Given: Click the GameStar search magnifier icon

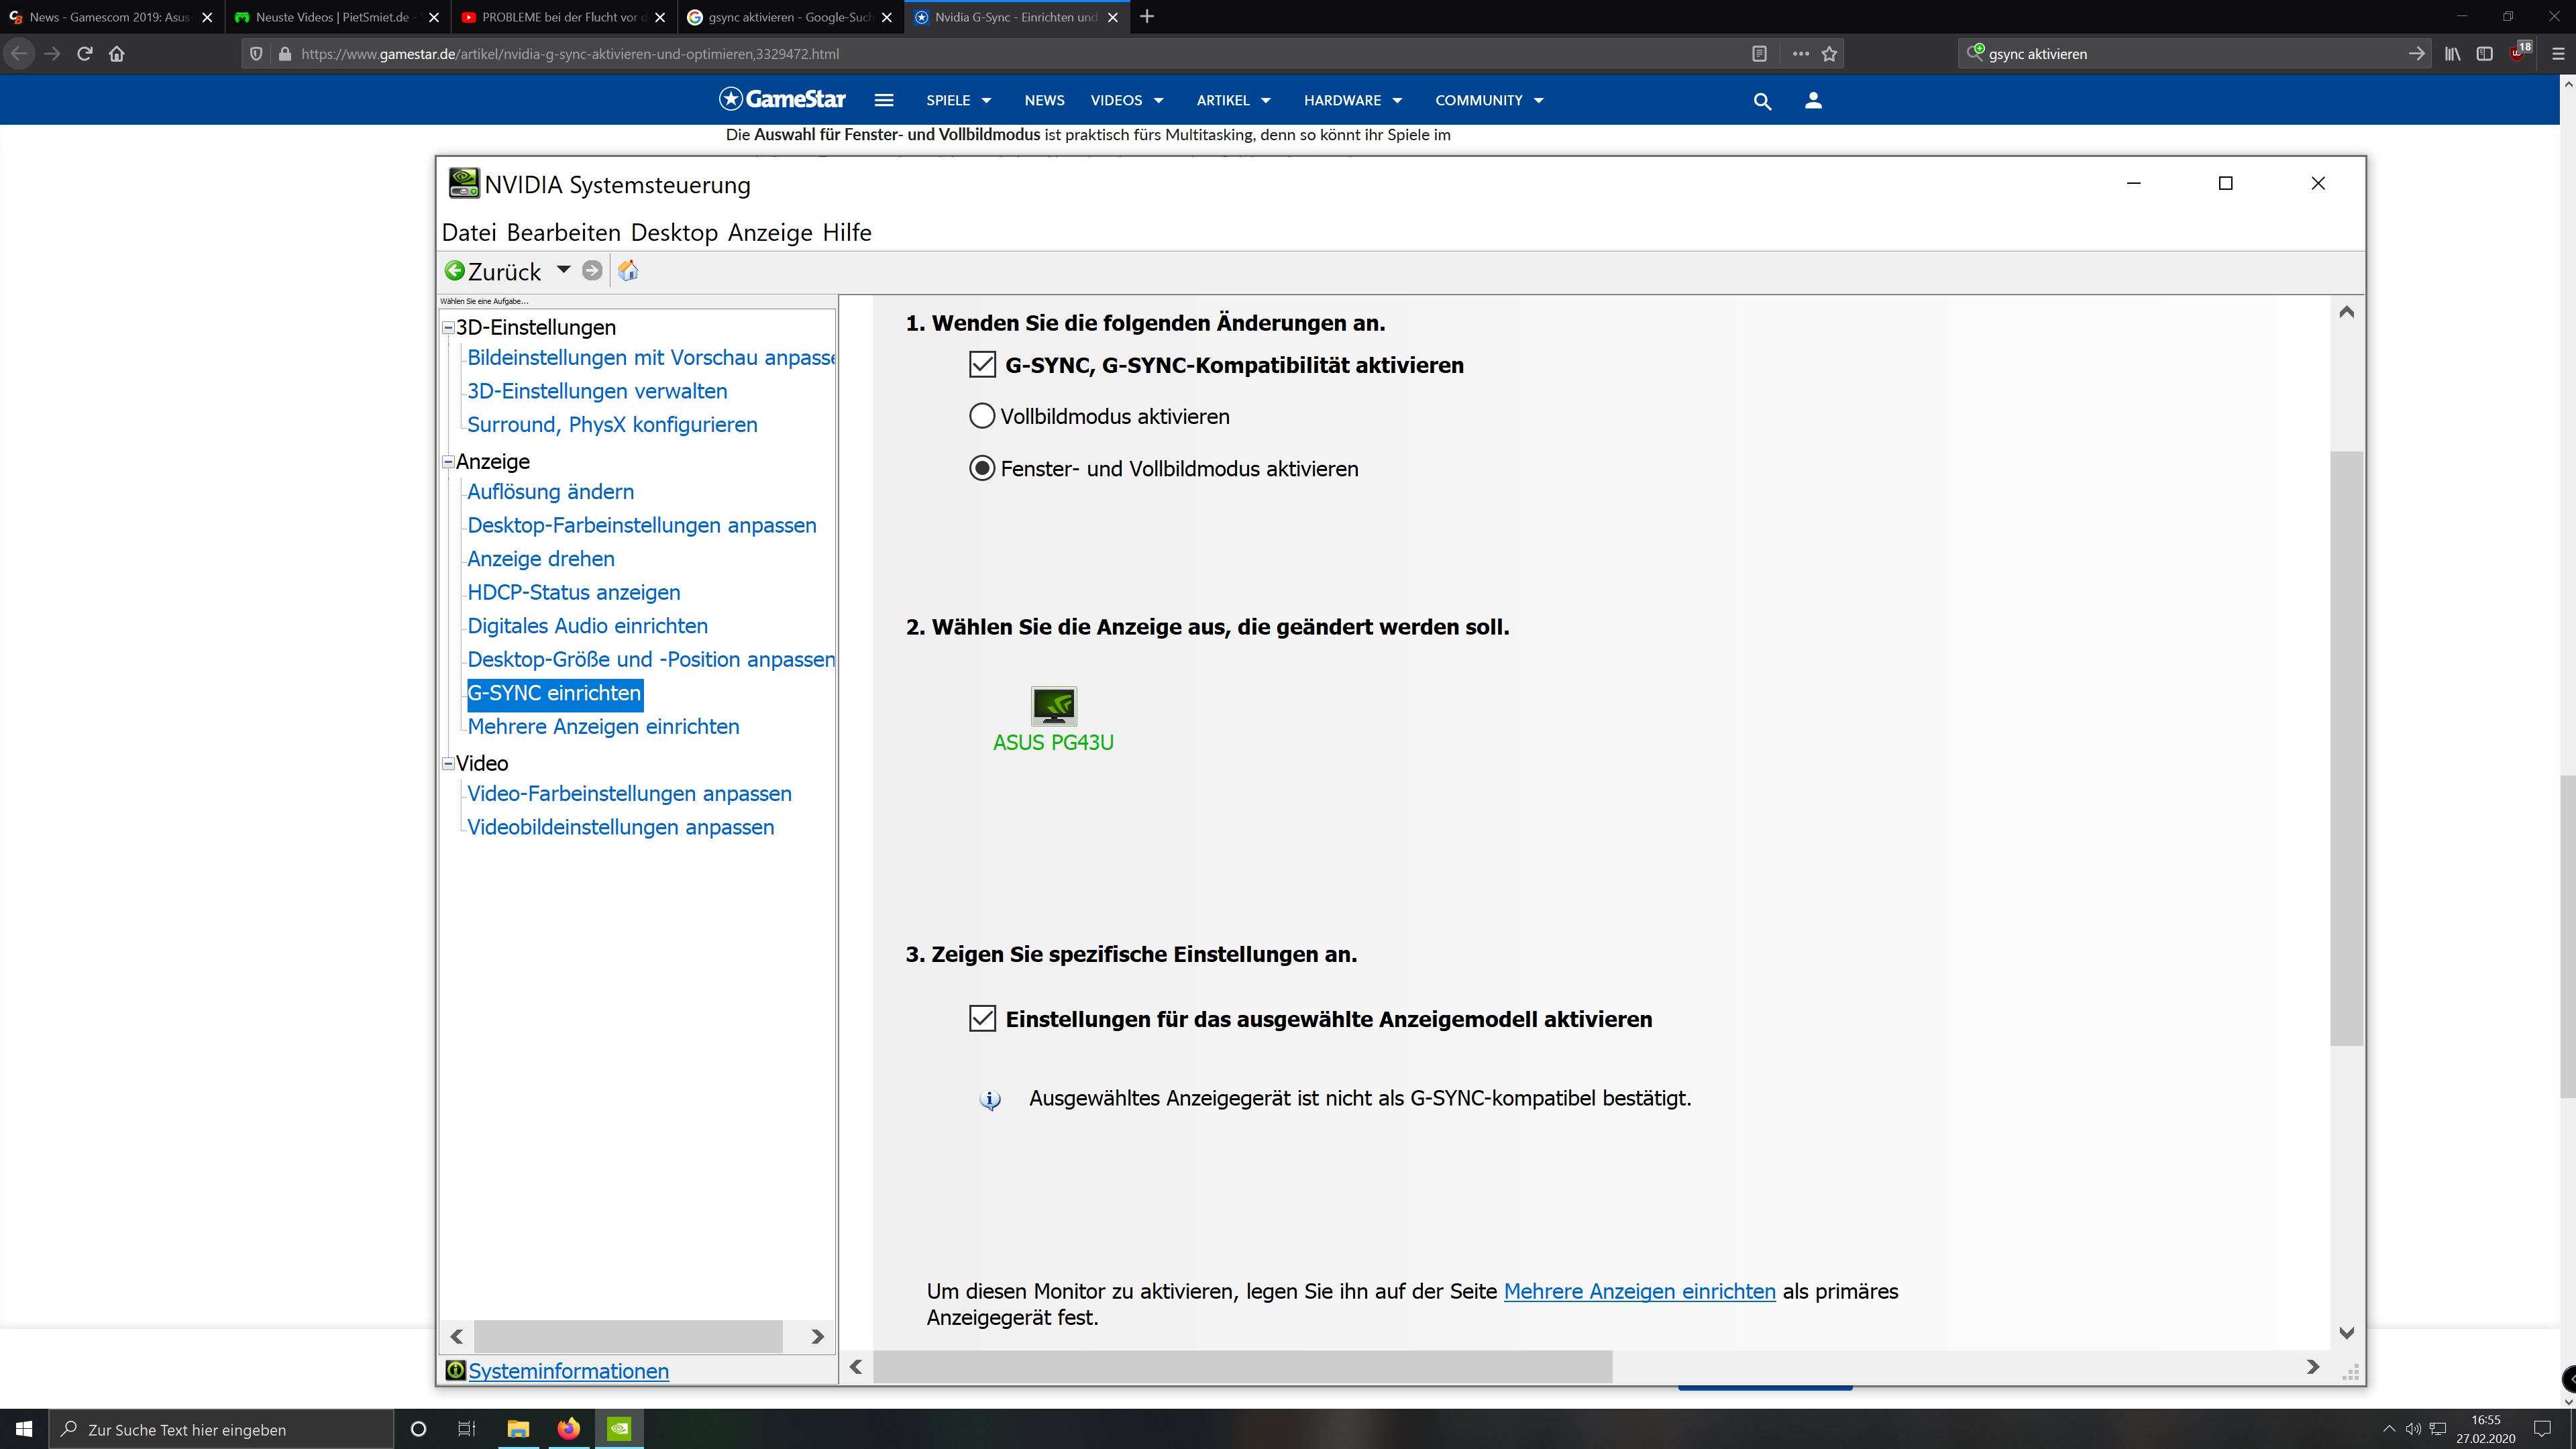Looking at the screenshot, I should [x=1762, y=101].
